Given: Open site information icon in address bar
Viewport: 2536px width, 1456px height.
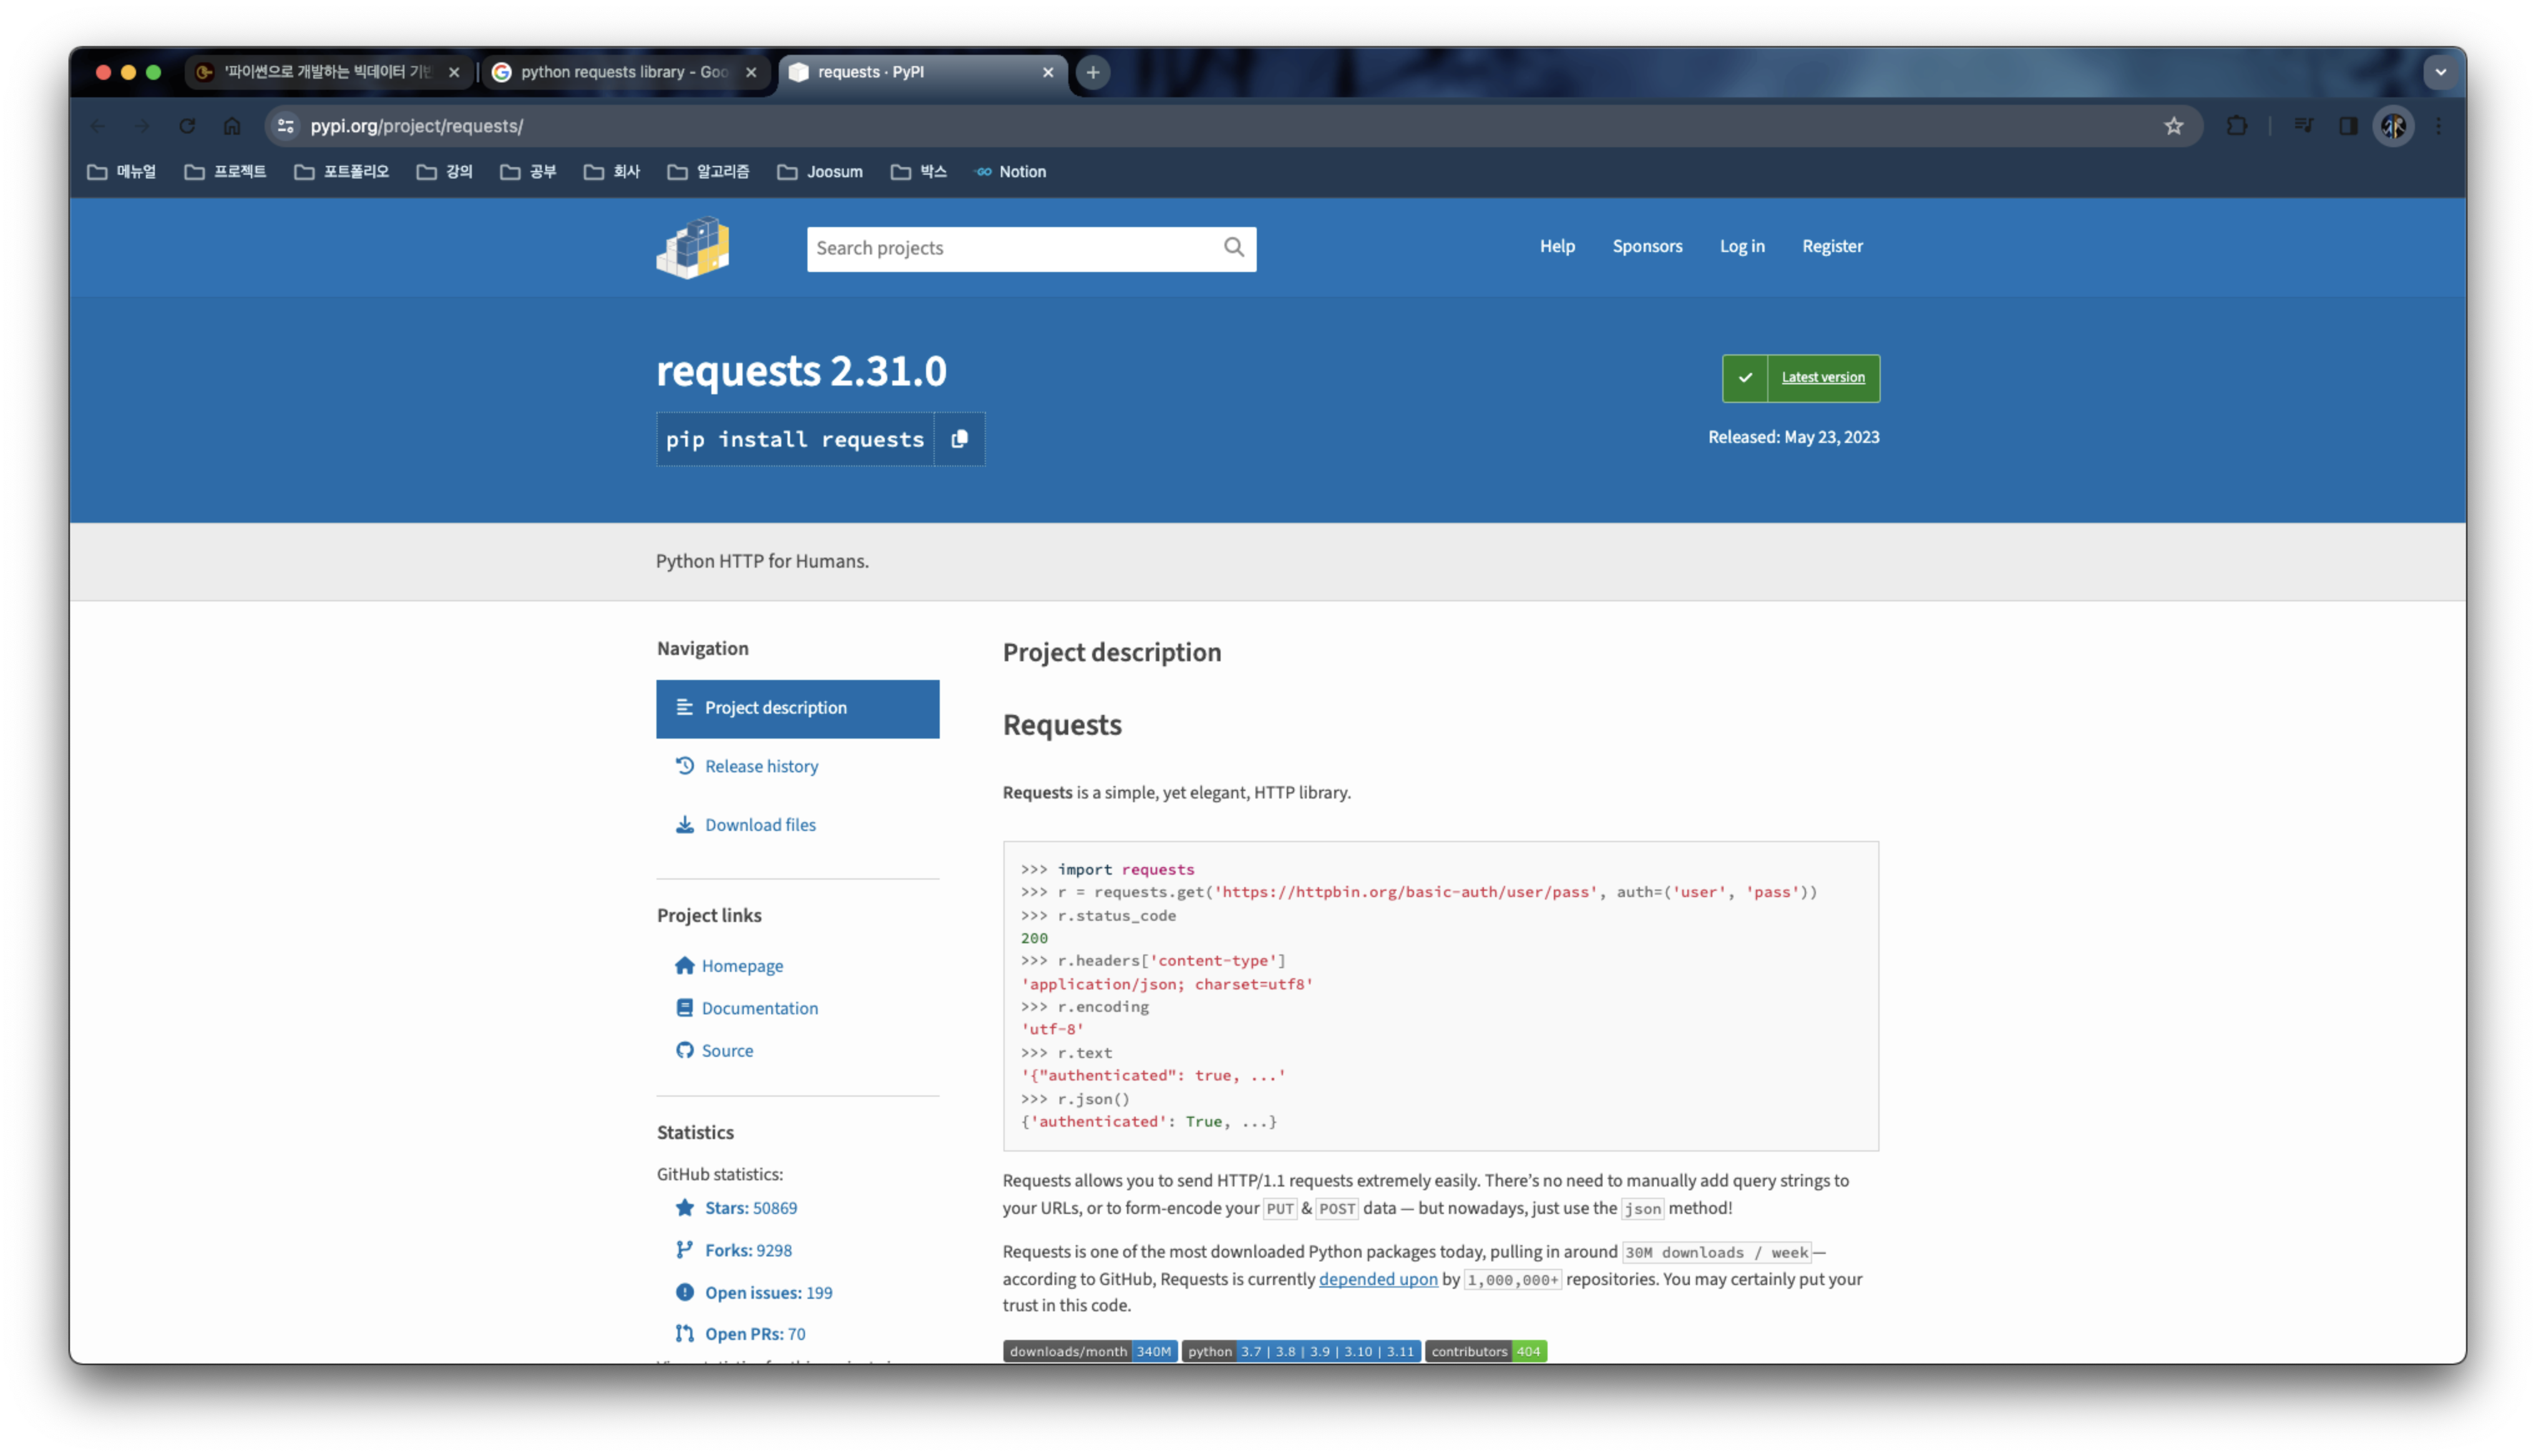Looking at the screenshot, I should (286, 126).
